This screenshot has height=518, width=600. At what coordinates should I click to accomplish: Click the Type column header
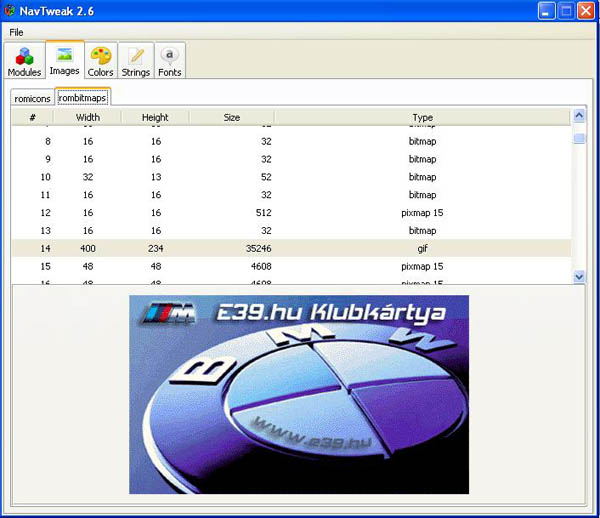[422, 117]
